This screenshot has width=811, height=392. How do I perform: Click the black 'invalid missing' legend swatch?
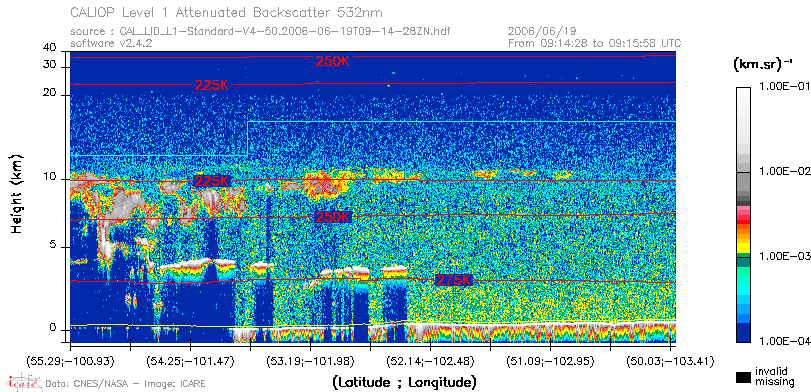(743, 378)
